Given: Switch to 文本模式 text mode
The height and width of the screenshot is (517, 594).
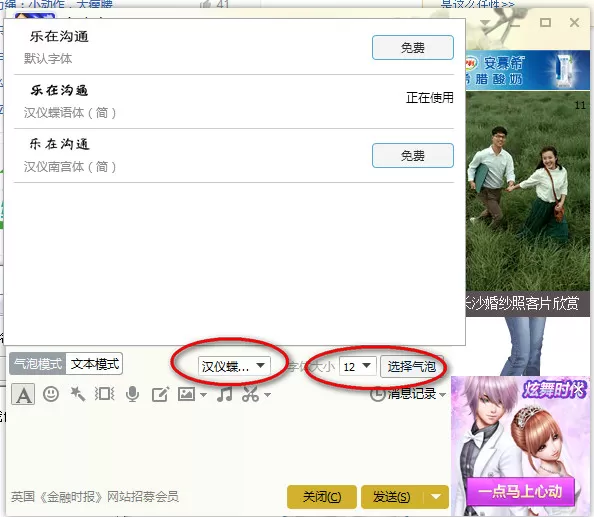Looking at the screenshot, I should coord(95,364).
